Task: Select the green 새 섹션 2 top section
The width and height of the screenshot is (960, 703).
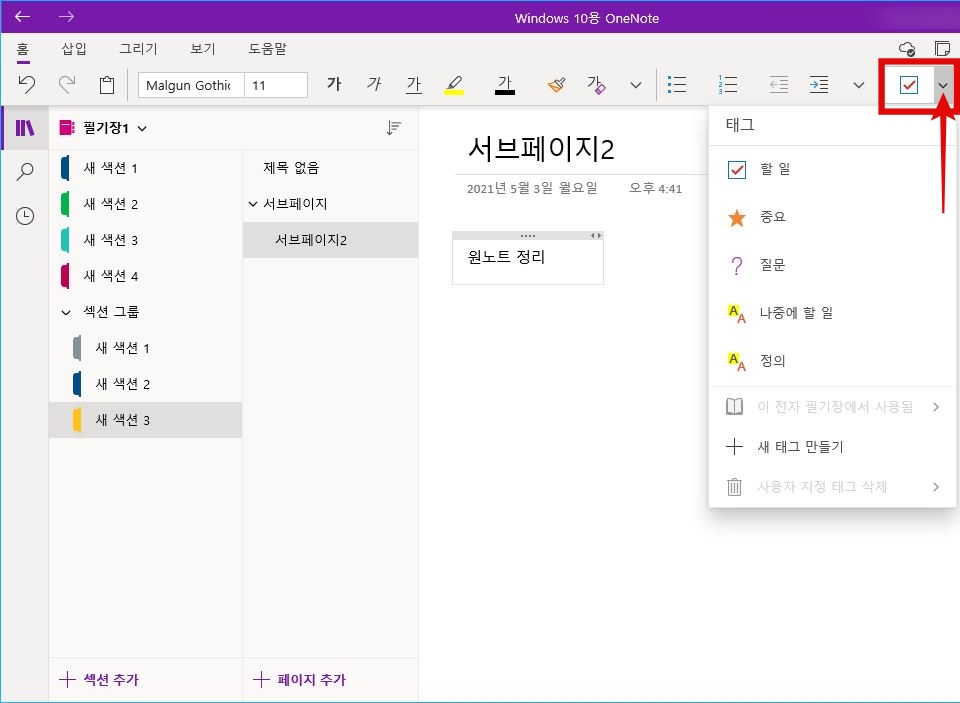Action: click(x=145, y=204)
